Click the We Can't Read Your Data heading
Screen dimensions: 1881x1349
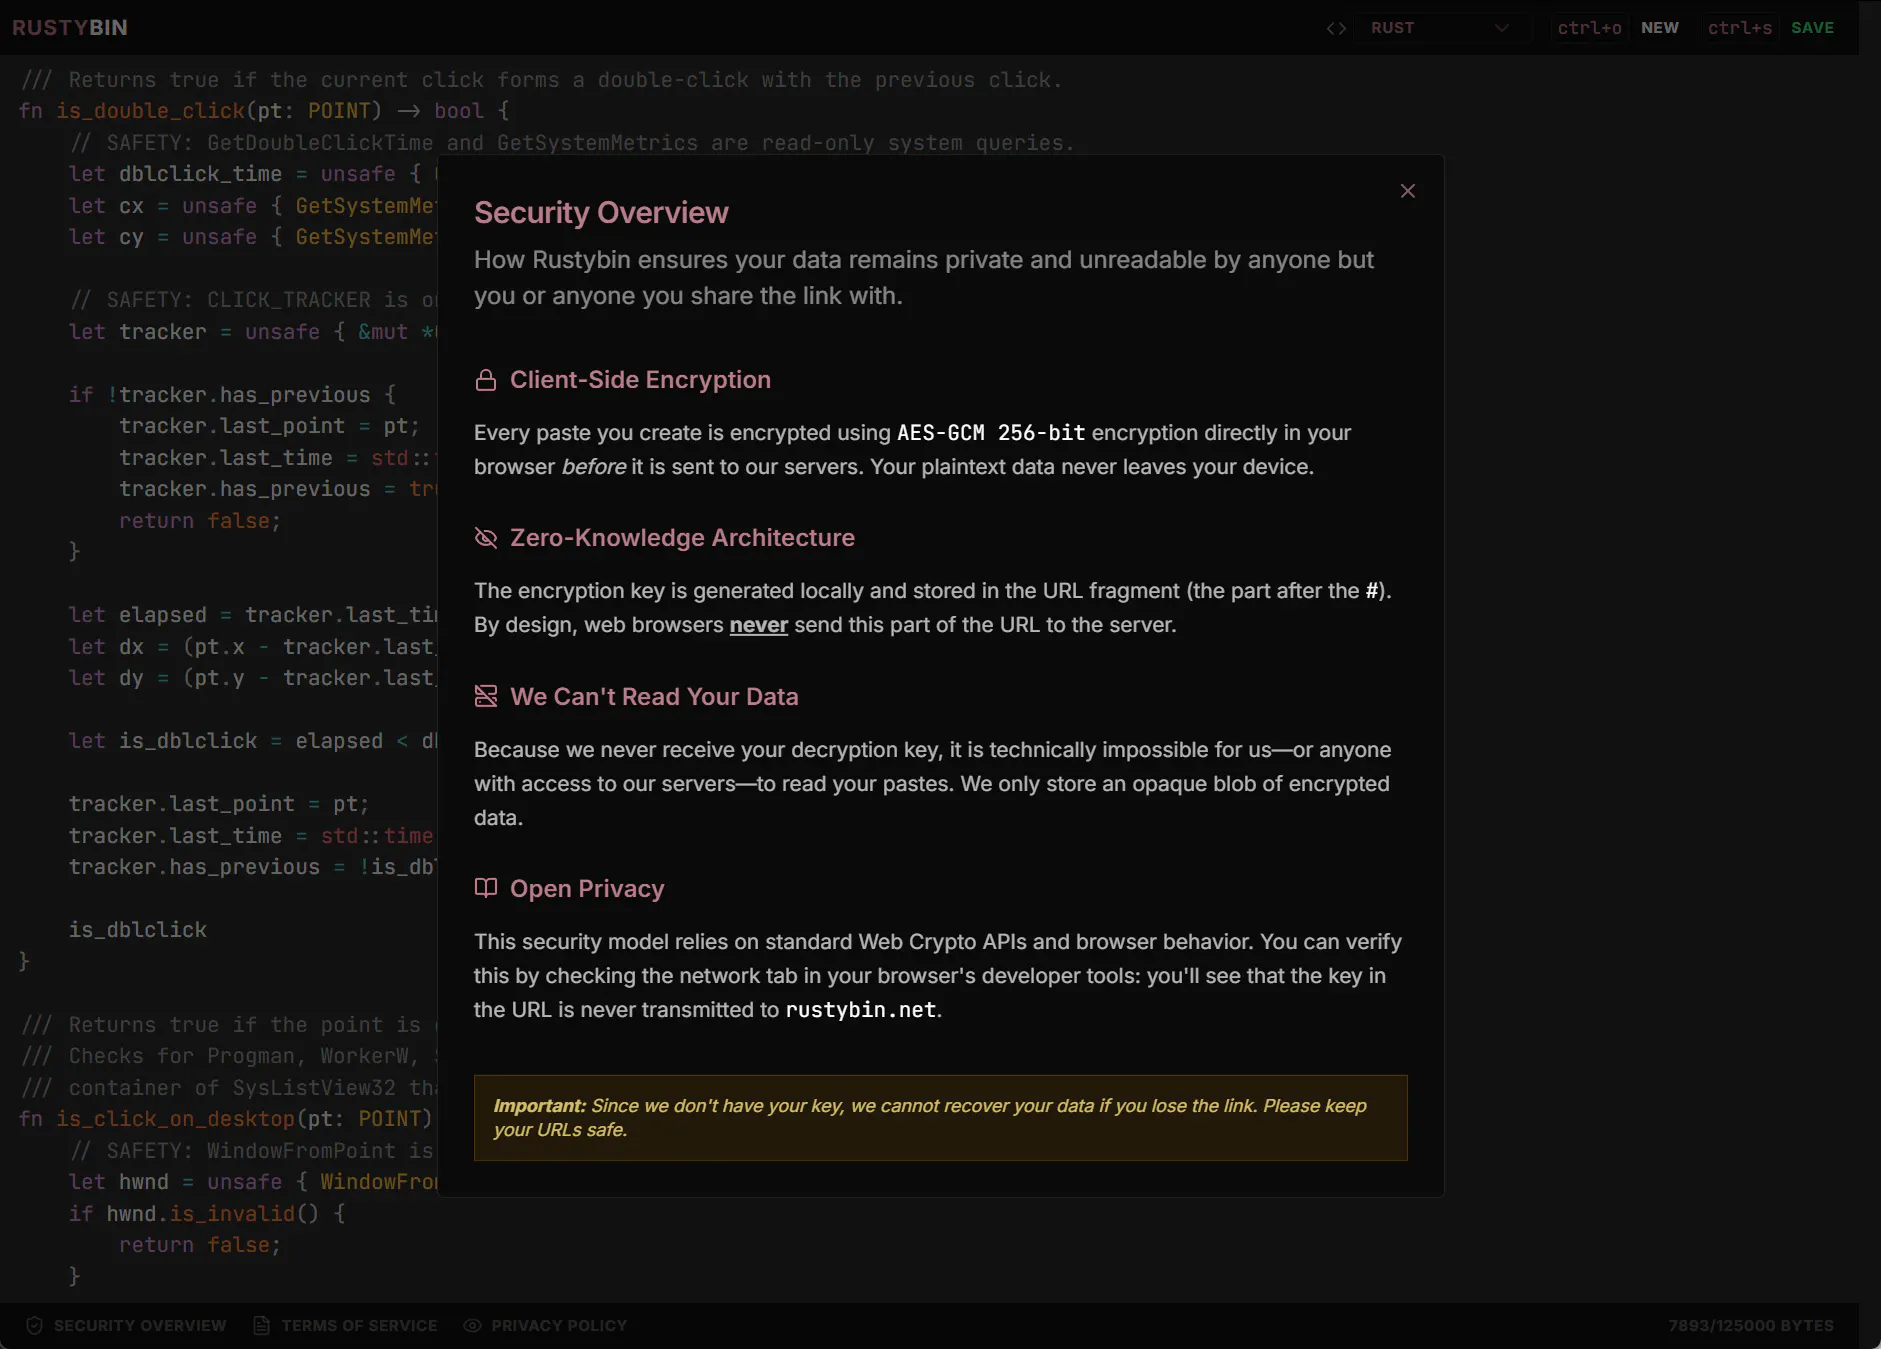pos(654,696)
